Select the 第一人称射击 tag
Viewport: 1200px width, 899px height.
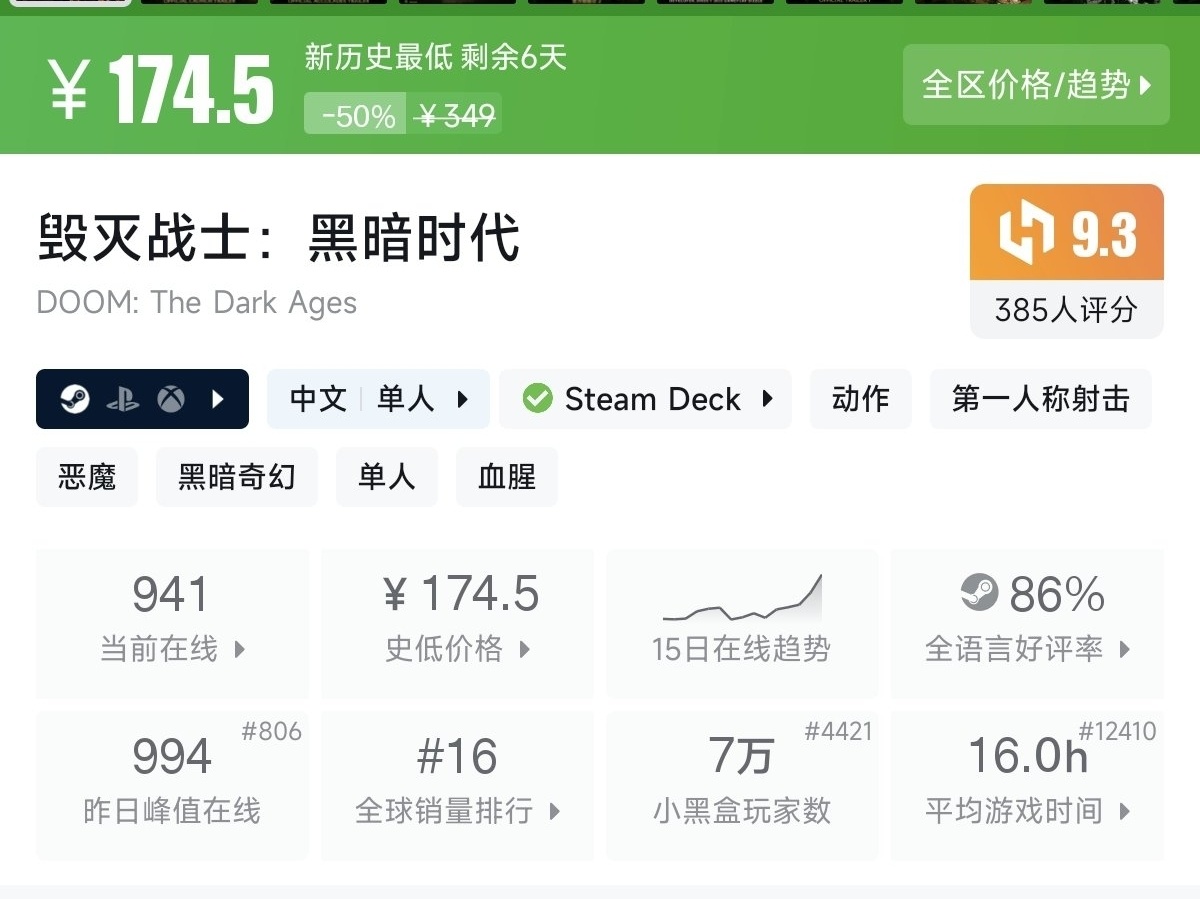pos(1040,399)
